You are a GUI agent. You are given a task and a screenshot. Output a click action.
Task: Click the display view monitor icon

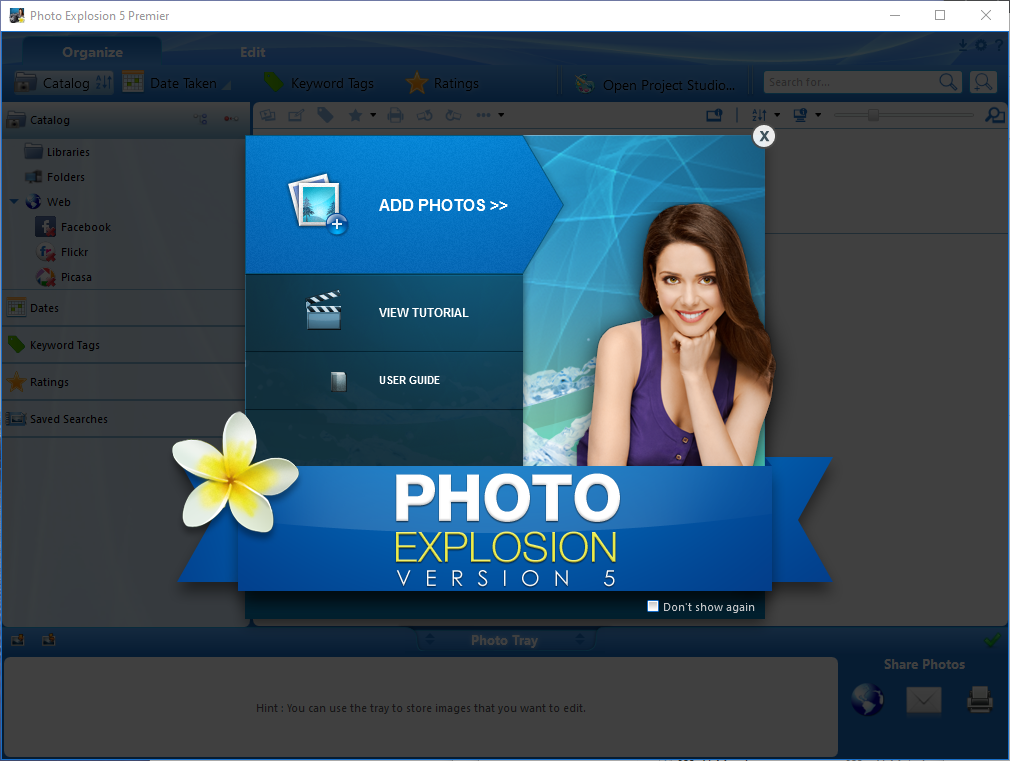(x=801, y=115)
